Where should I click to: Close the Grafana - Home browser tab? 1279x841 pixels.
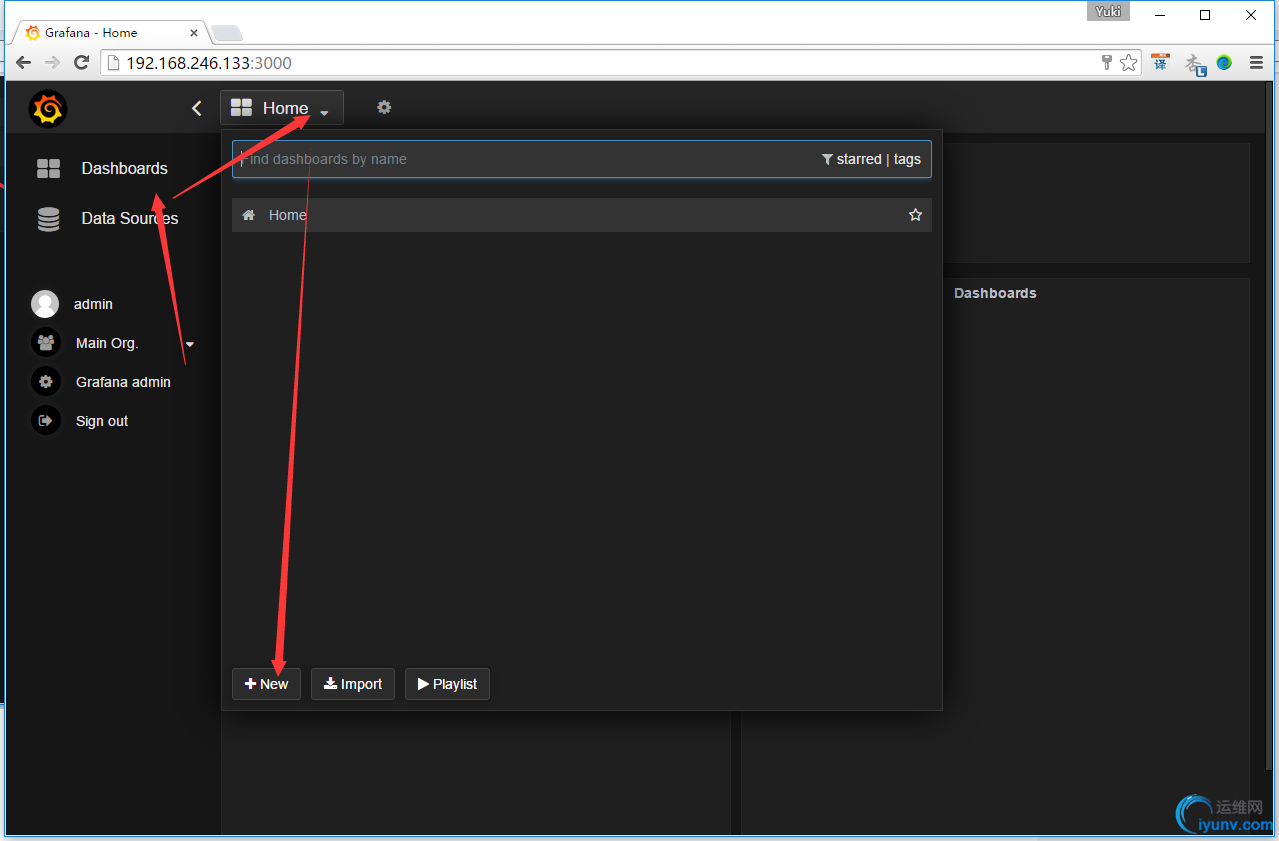pos(194,33)
